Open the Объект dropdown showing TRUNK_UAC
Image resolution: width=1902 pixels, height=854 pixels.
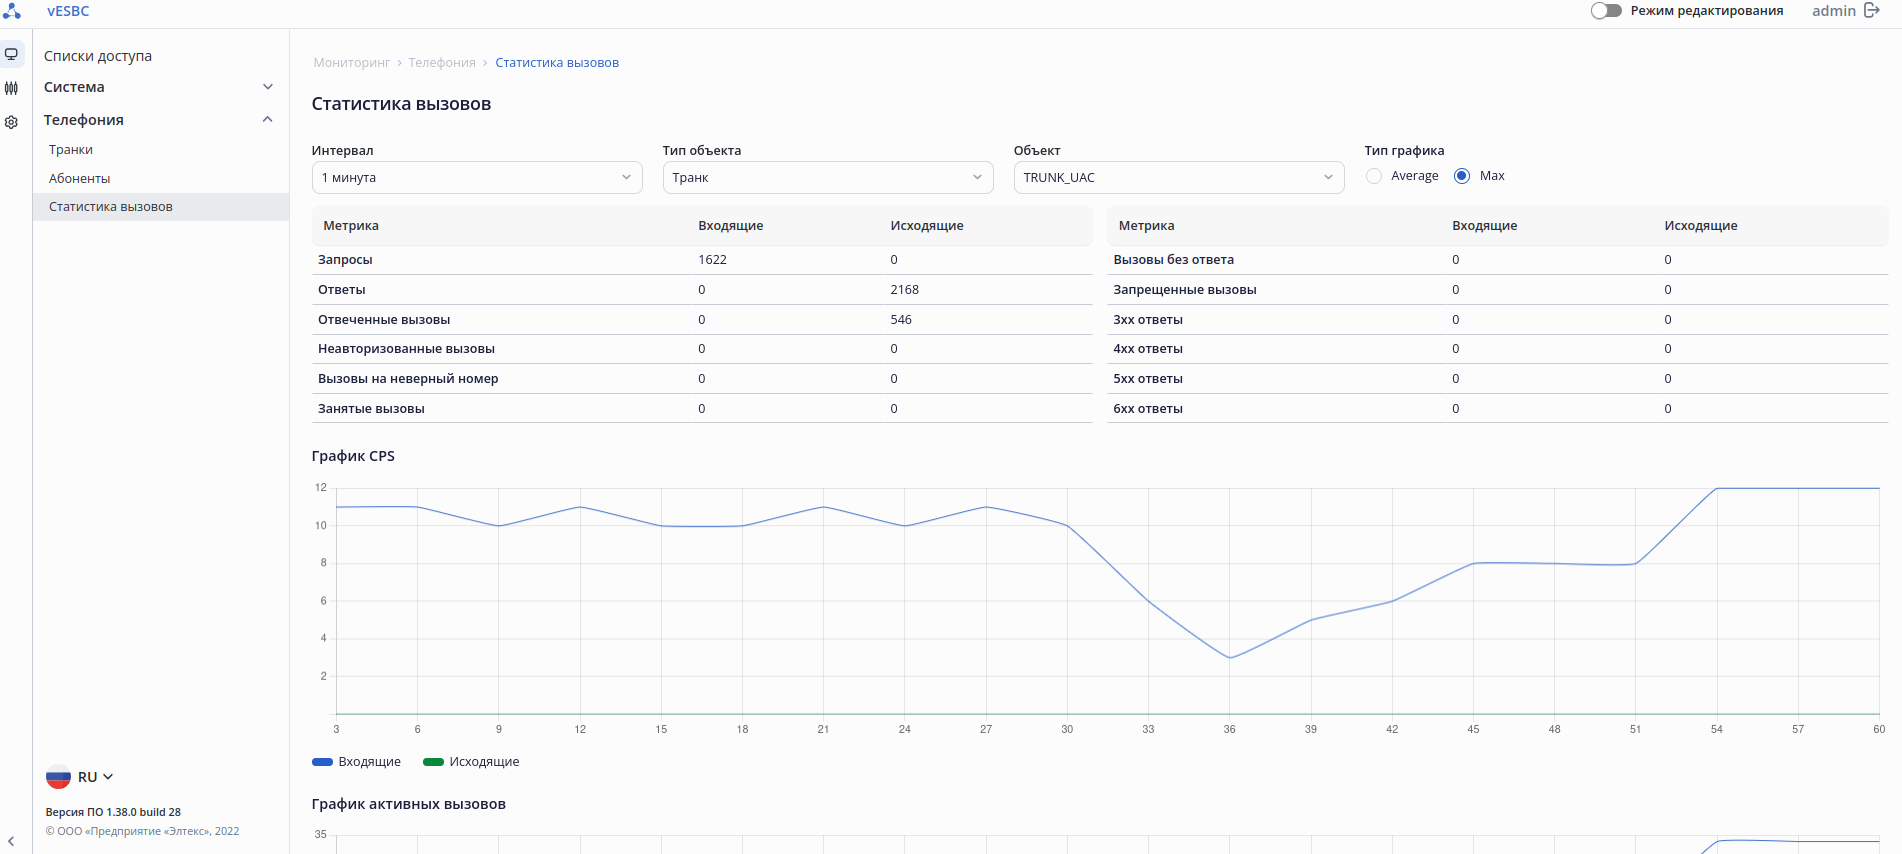coord(1178,178)
